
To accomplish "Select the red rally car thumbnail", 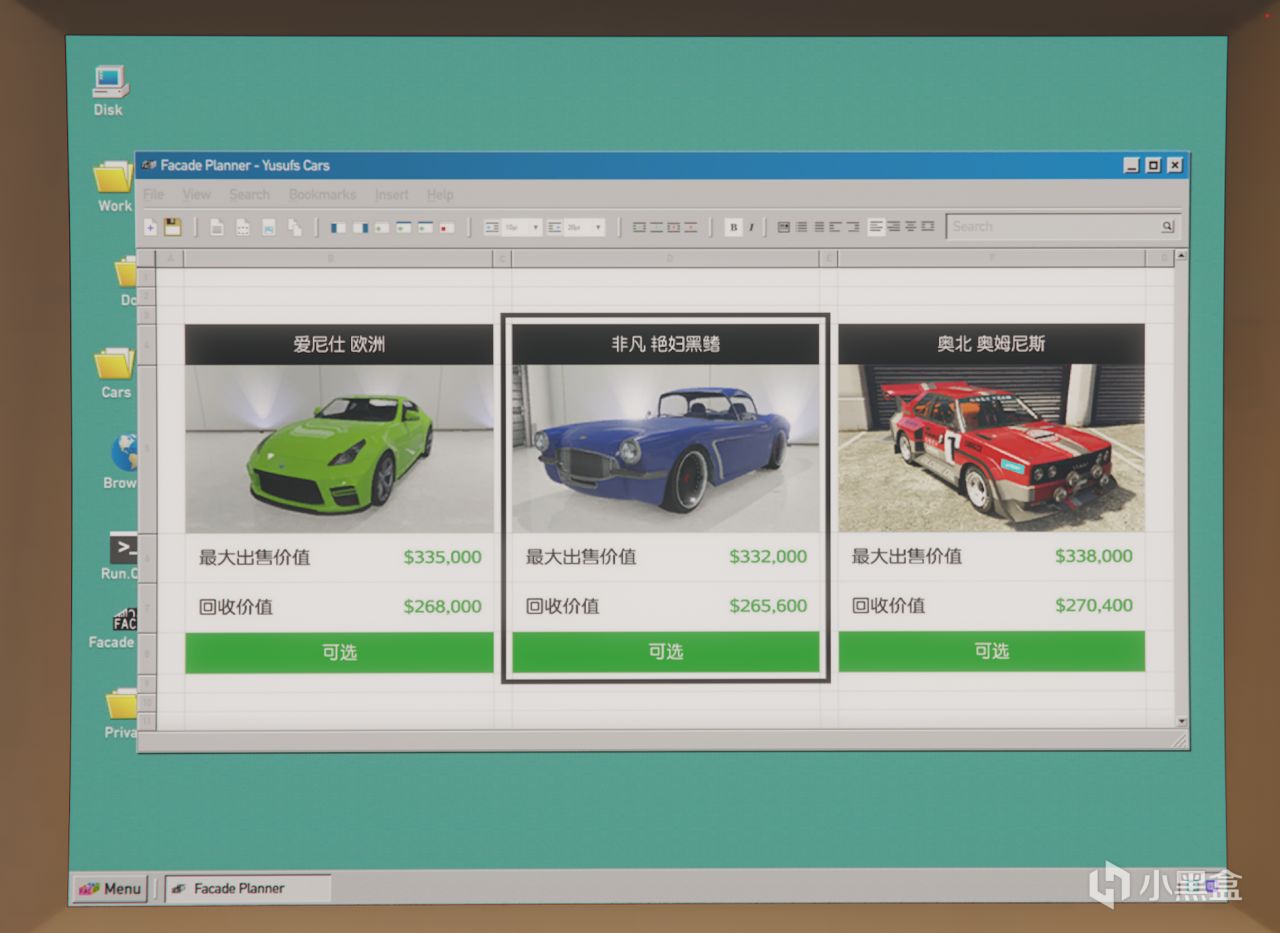I will pos(992,447).
